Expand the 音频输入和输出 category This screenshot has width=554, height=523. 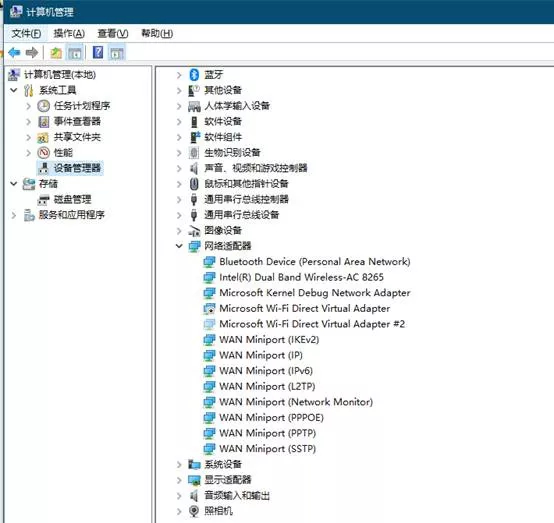point(179,495)
